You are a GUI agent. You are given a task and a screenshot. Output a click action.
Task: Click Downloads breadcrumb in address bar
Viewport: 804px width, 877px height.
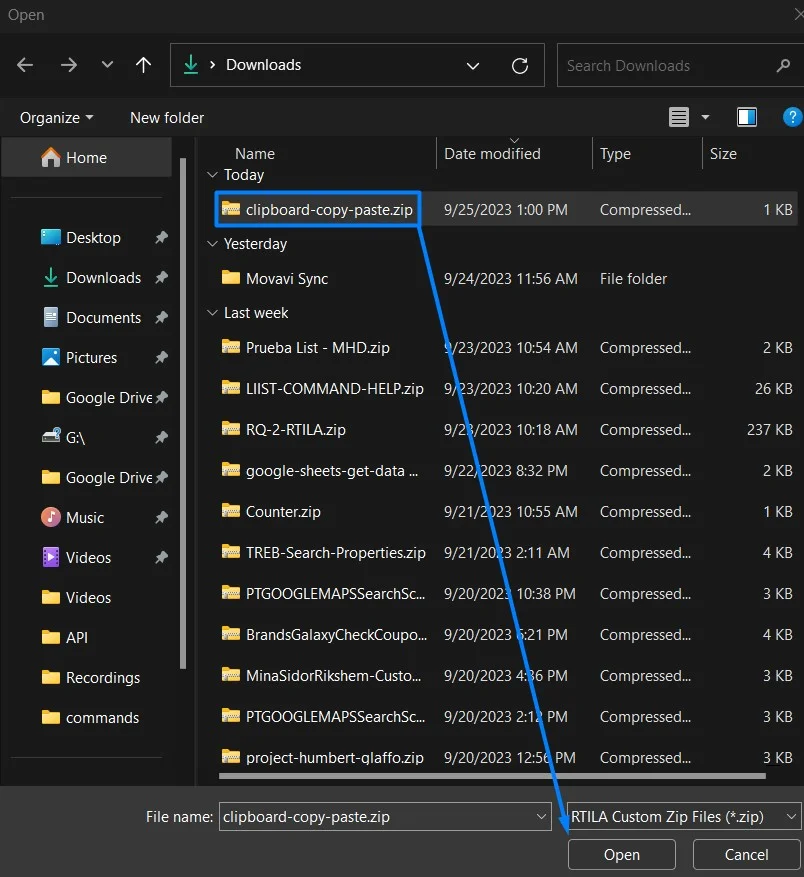(264, 65)
